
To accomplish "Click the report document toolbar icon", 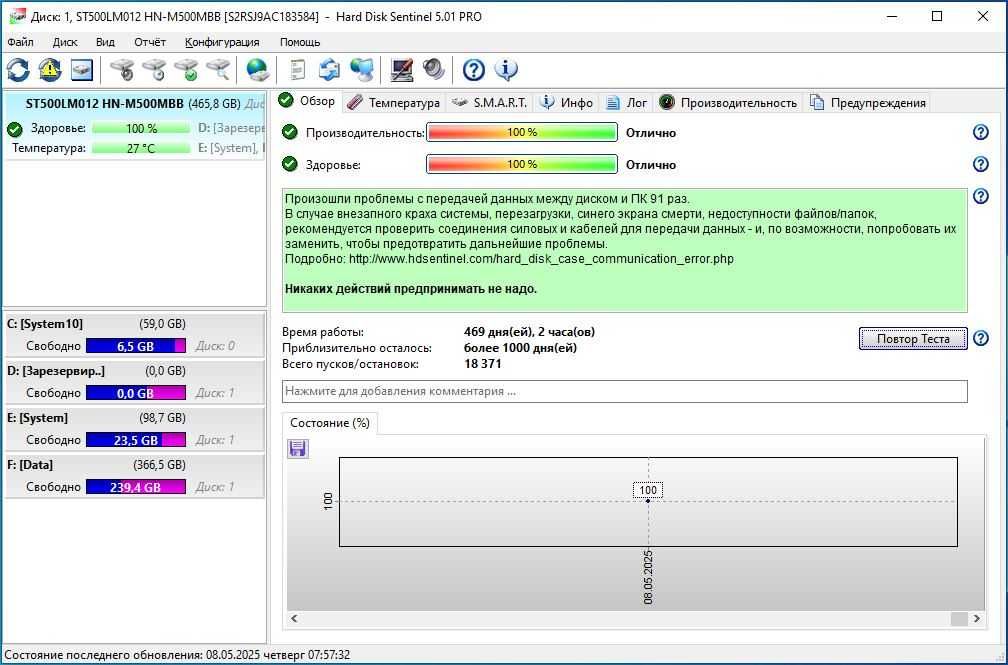I will (297, 69).
